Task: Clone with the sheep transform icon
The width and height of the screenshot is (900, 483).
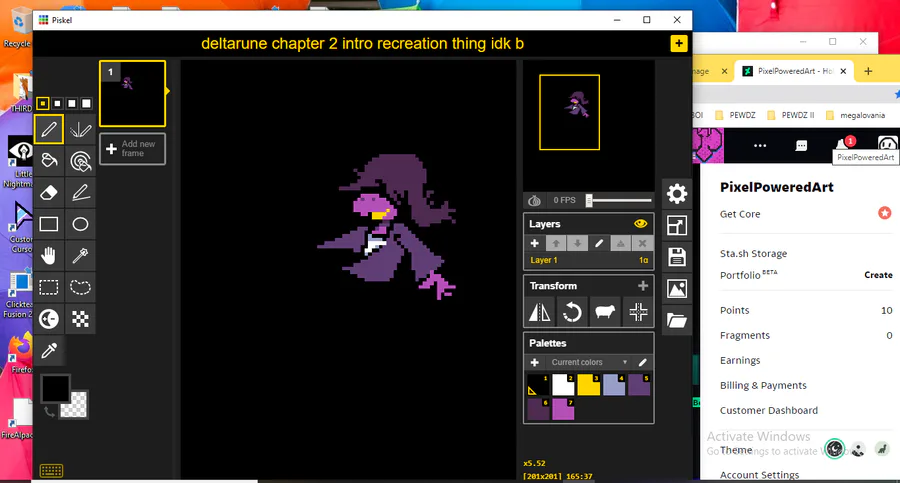Action: coord(605,312)
